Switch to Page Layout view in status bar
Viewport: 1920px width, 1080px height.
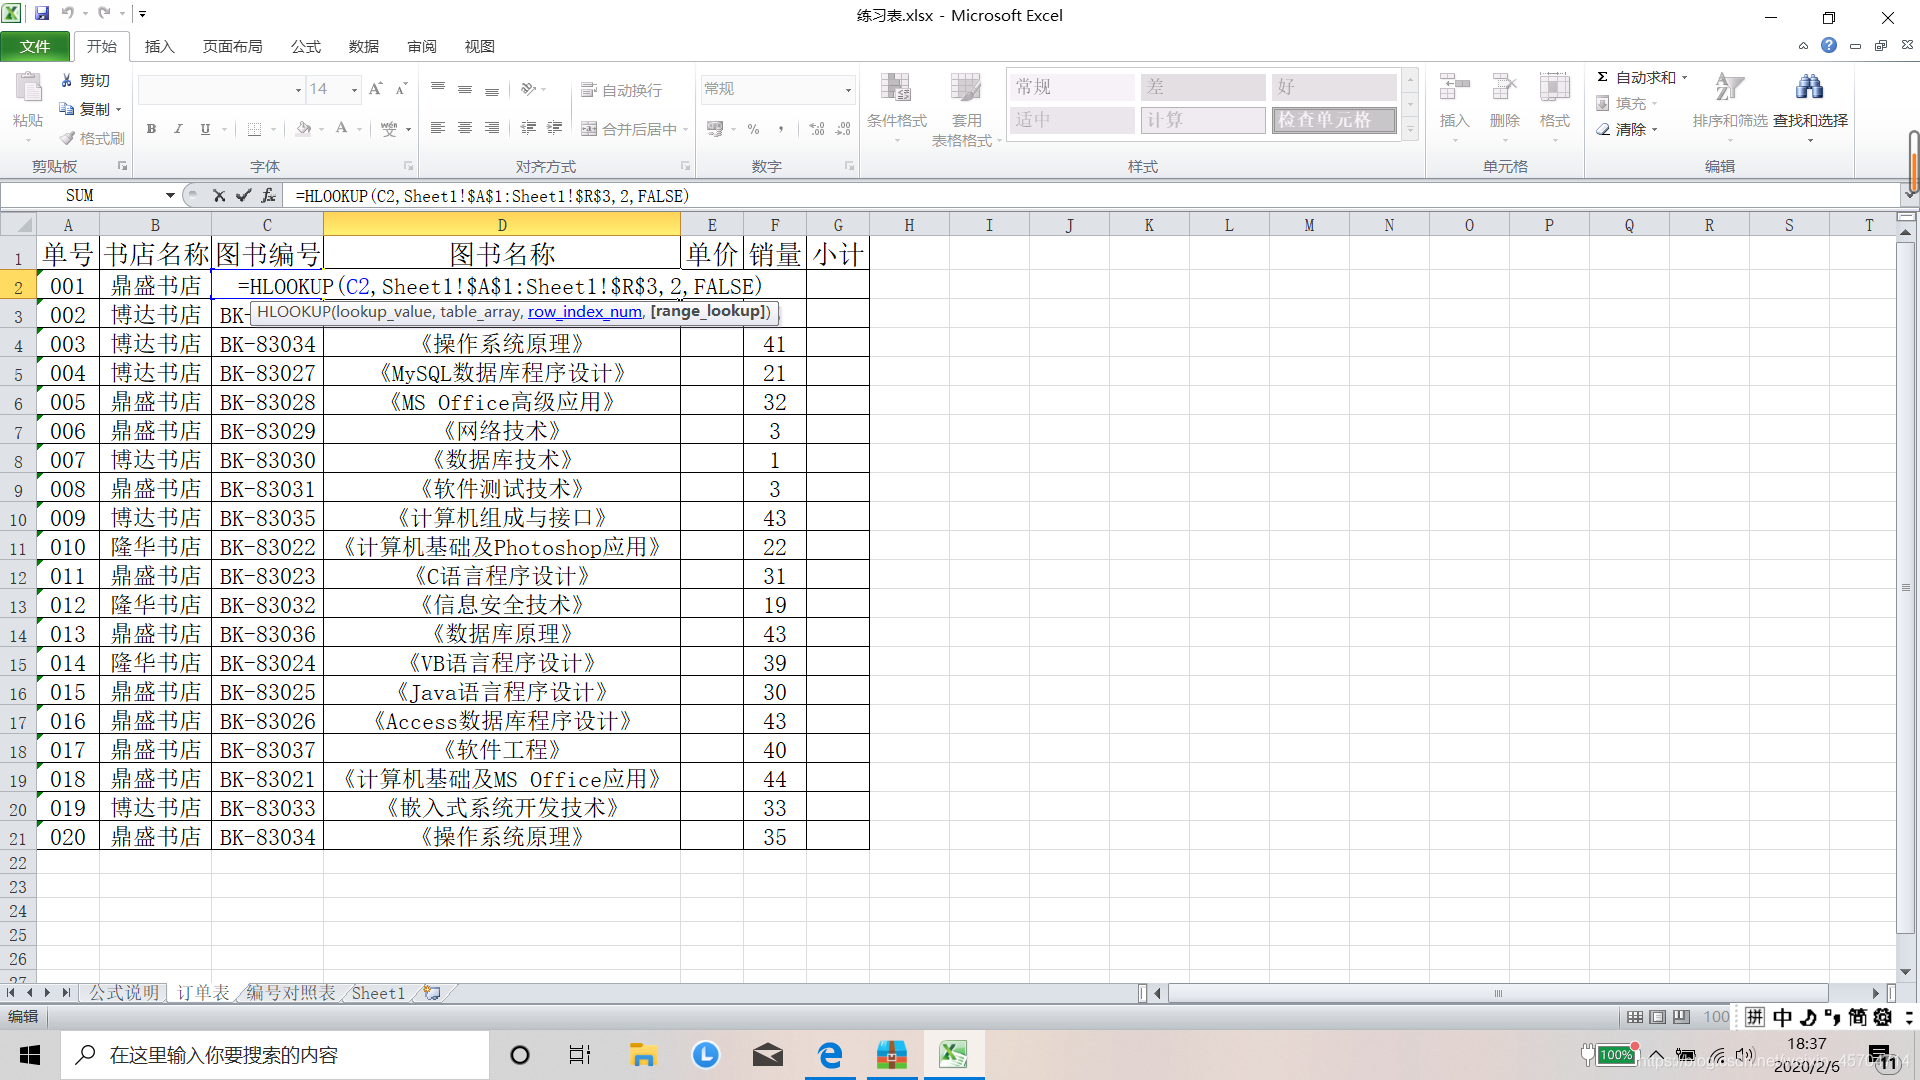click(x=1658, y=1017)
